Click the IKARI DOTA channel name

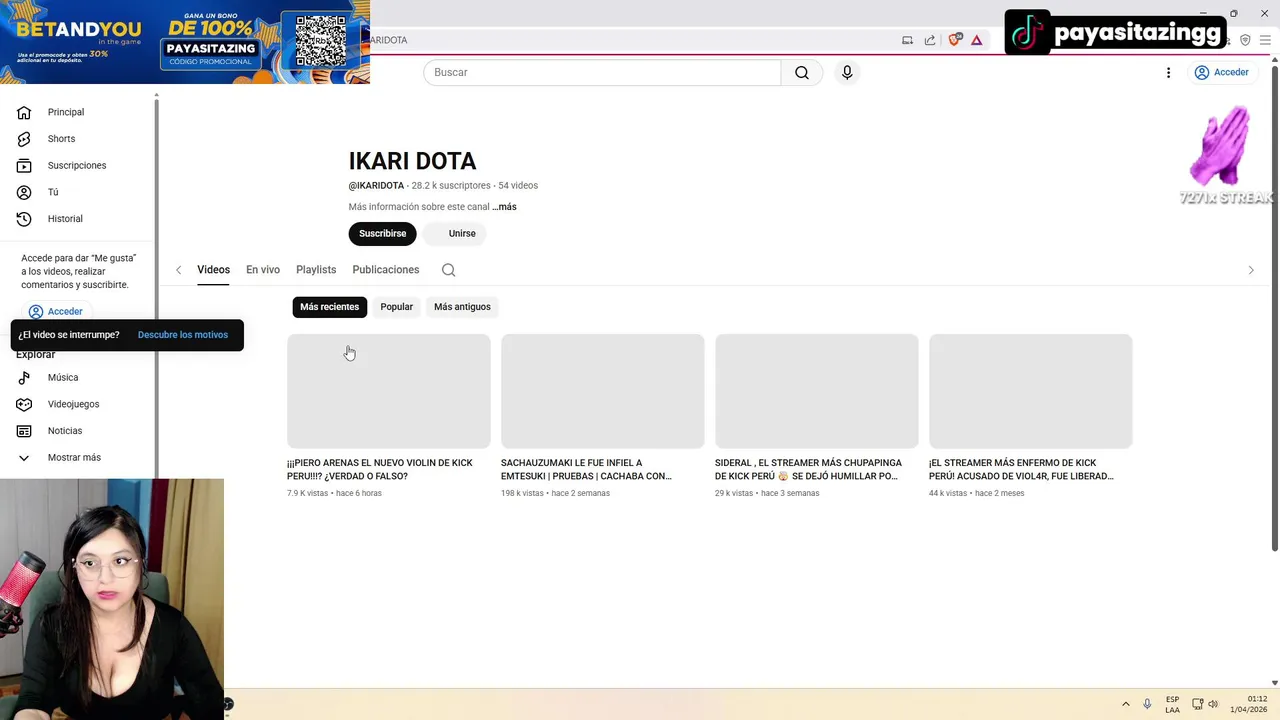(x=412, y=161)
